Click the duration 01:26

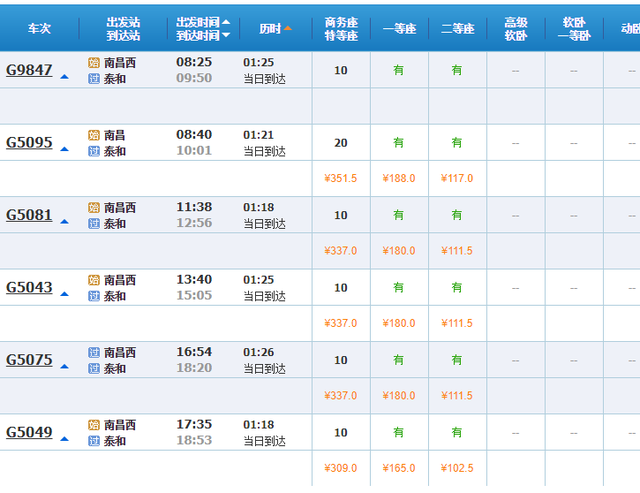[x=258, y=352]
